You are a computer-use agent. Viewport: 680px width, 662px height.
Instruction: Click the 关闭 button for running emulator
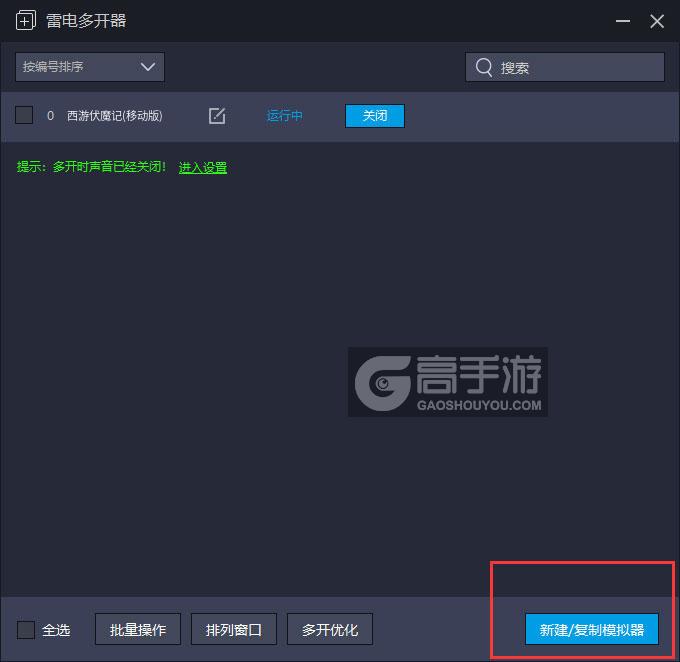click(375, 116)
